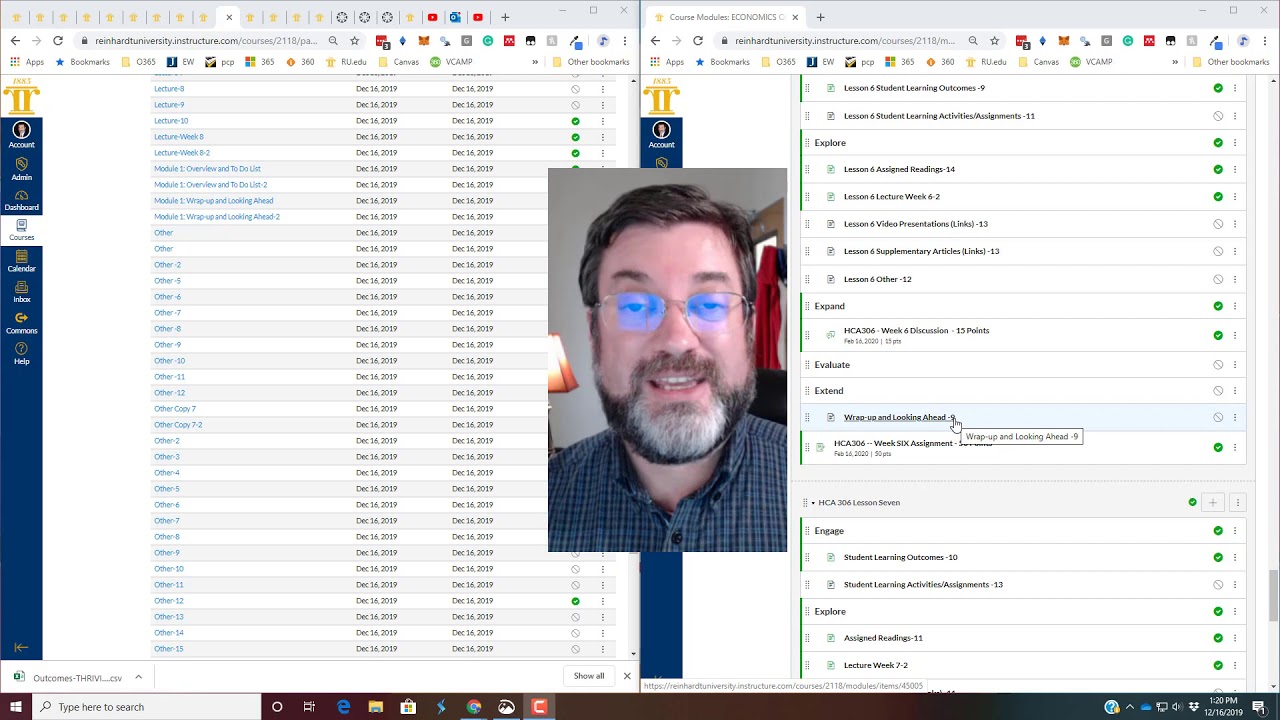Open options for HCA 306 Lesson Seven module
The height and width of the screenshot is (720, 1280).
point(1237,502)
